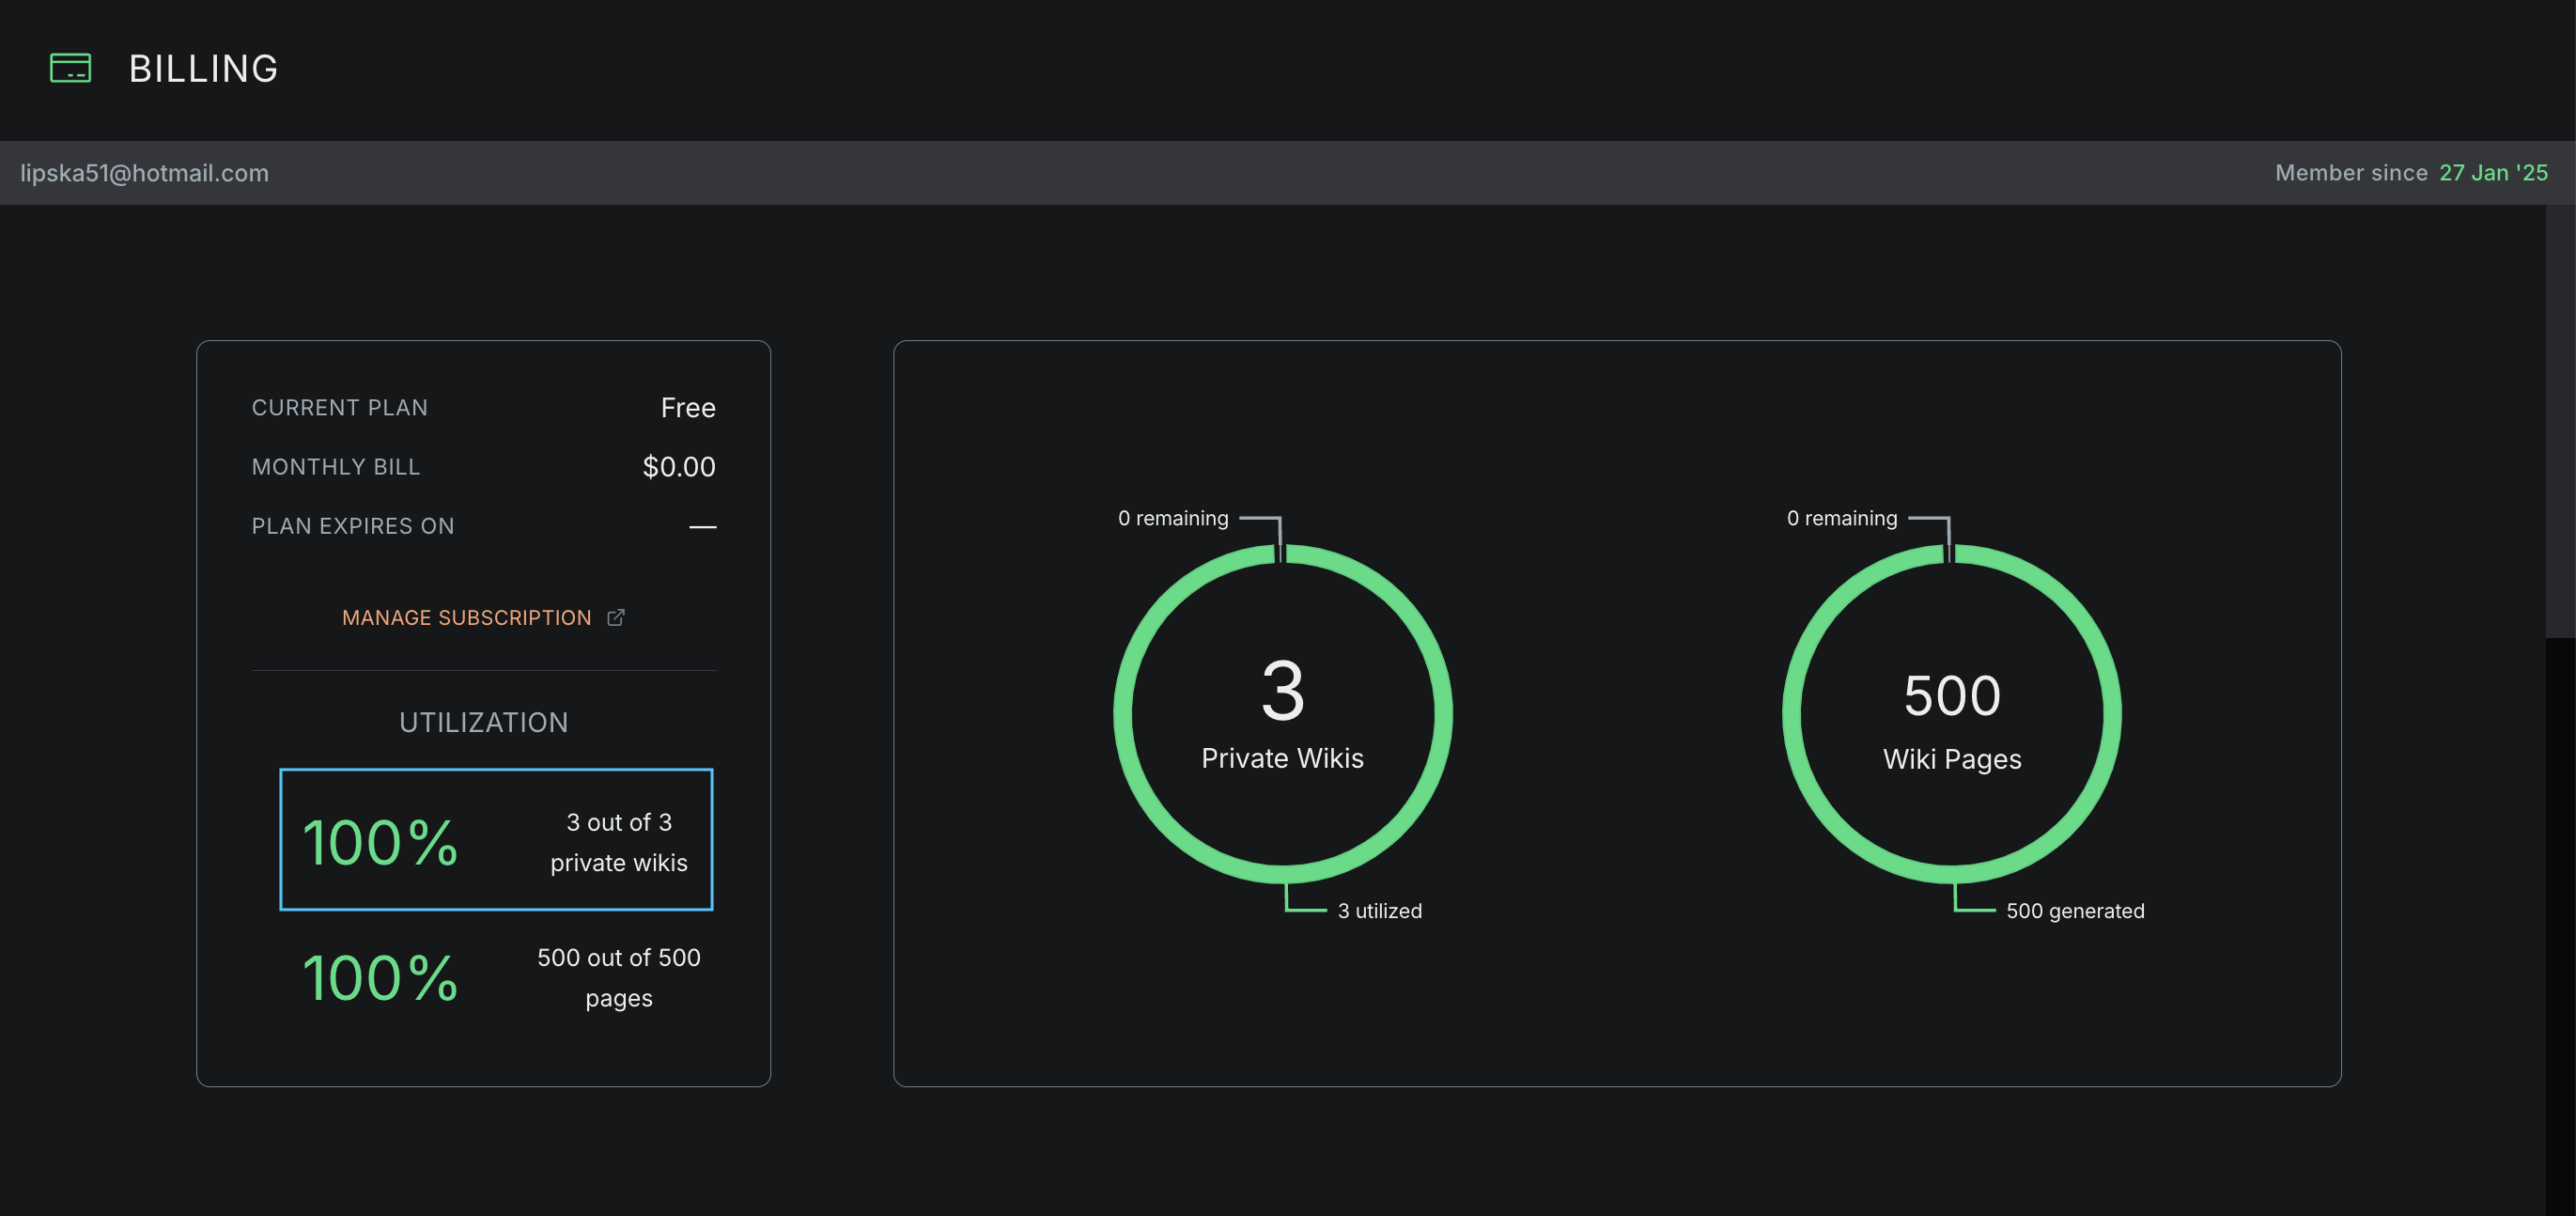Click the BILLING page title
Viewport: 2576px width, 1216px height.
click(204, 69)
